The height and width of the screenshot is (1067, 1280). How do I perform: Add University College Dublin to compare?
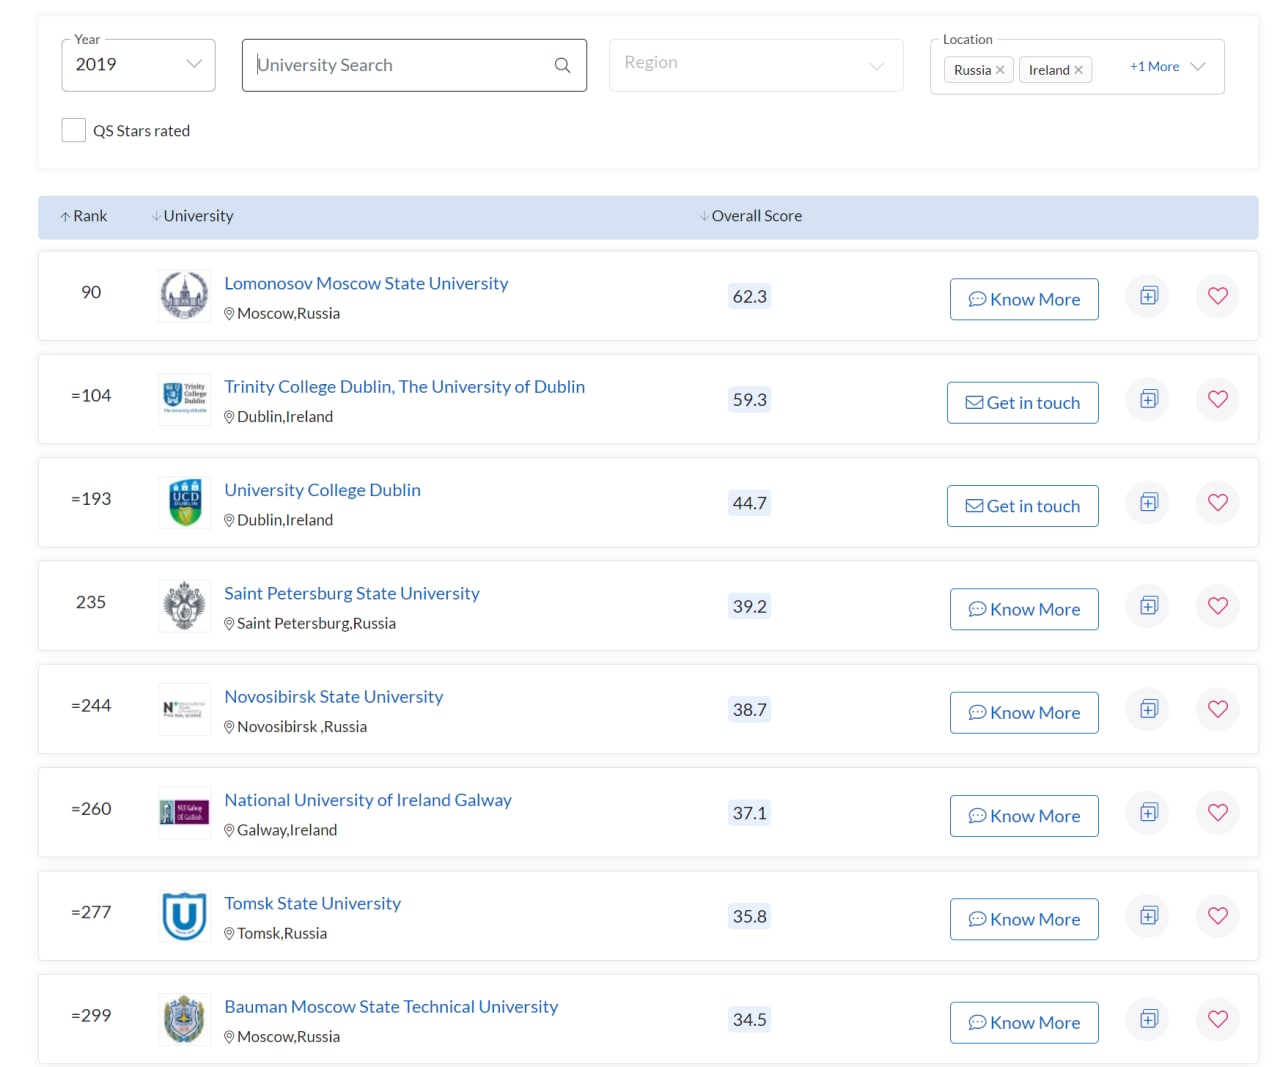pos(1148,502)
